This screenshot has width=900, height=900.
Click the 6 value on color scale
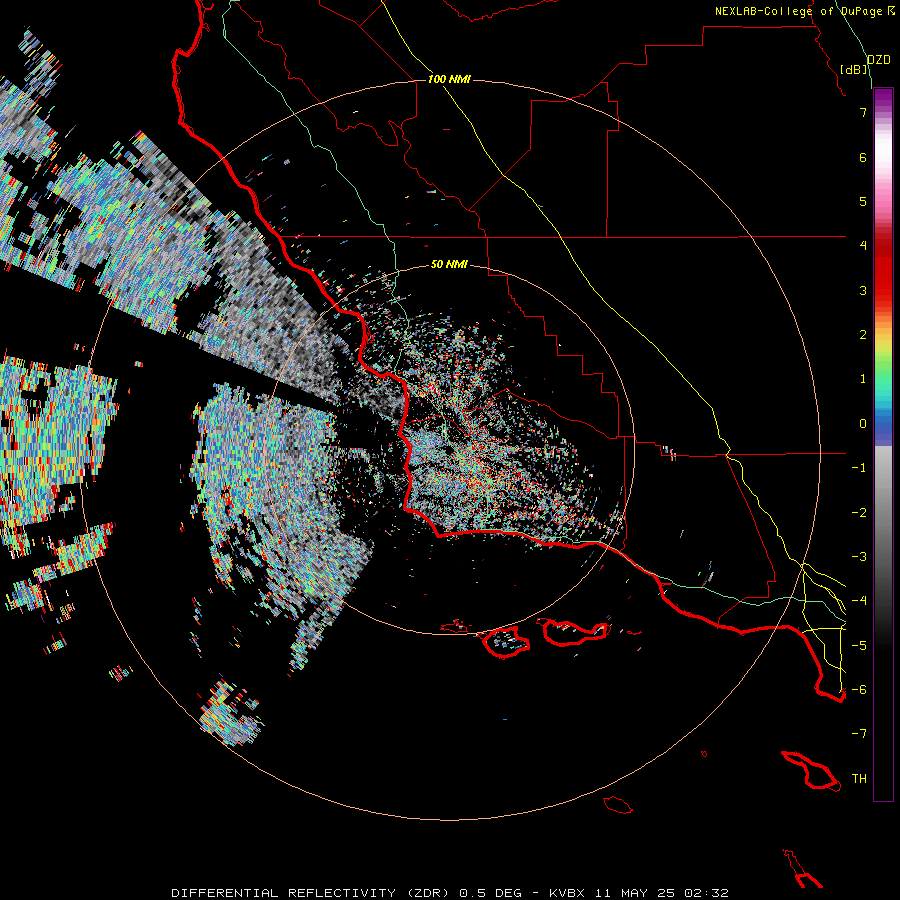863,157
